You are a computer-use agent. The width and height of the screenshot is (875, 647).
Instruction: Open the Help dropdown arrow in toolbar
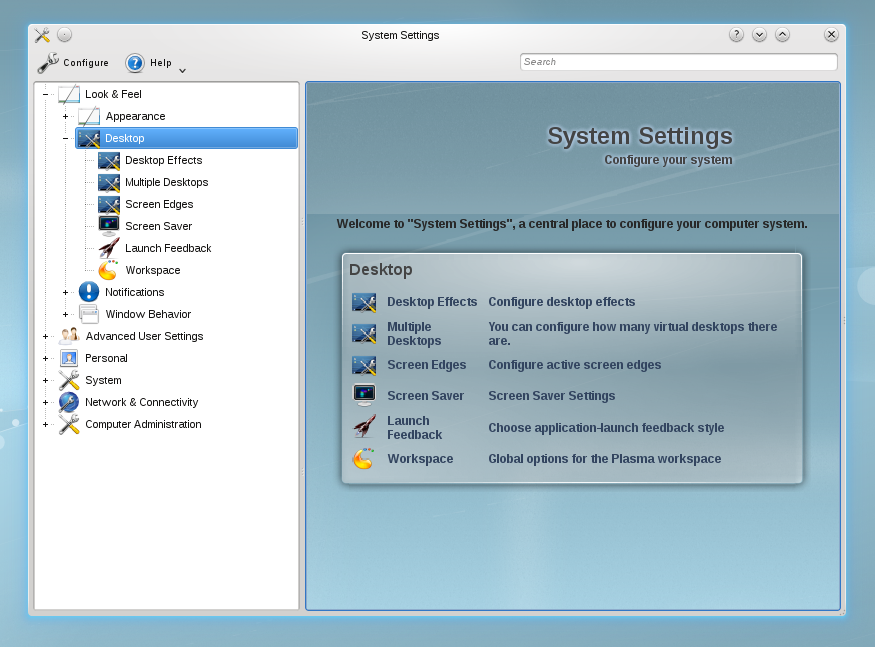[x=181, y=70]
